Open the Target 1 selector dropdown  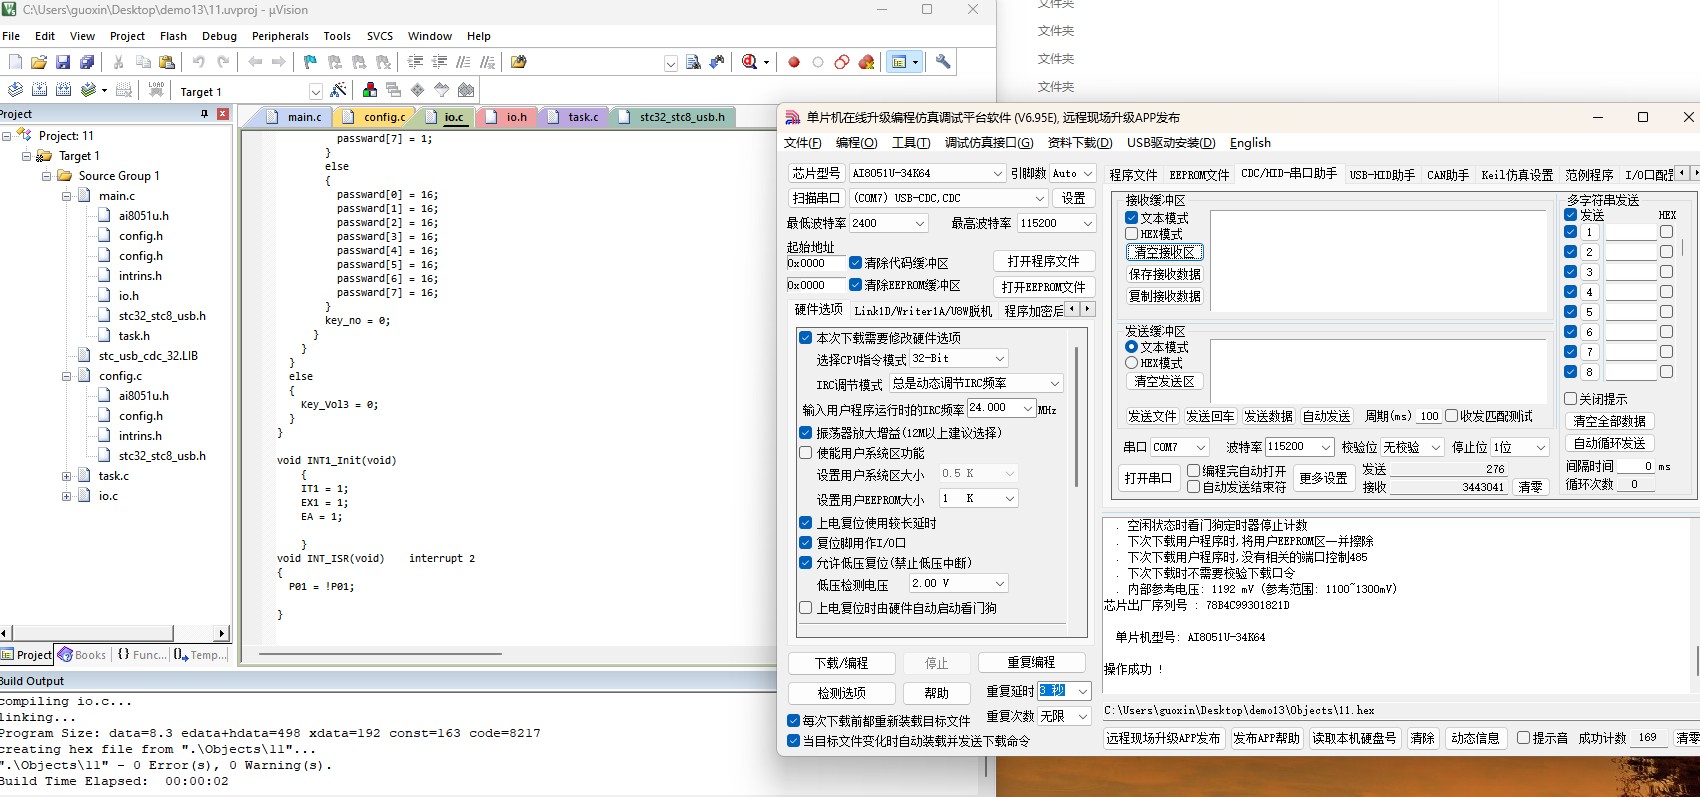click(316, 91)
